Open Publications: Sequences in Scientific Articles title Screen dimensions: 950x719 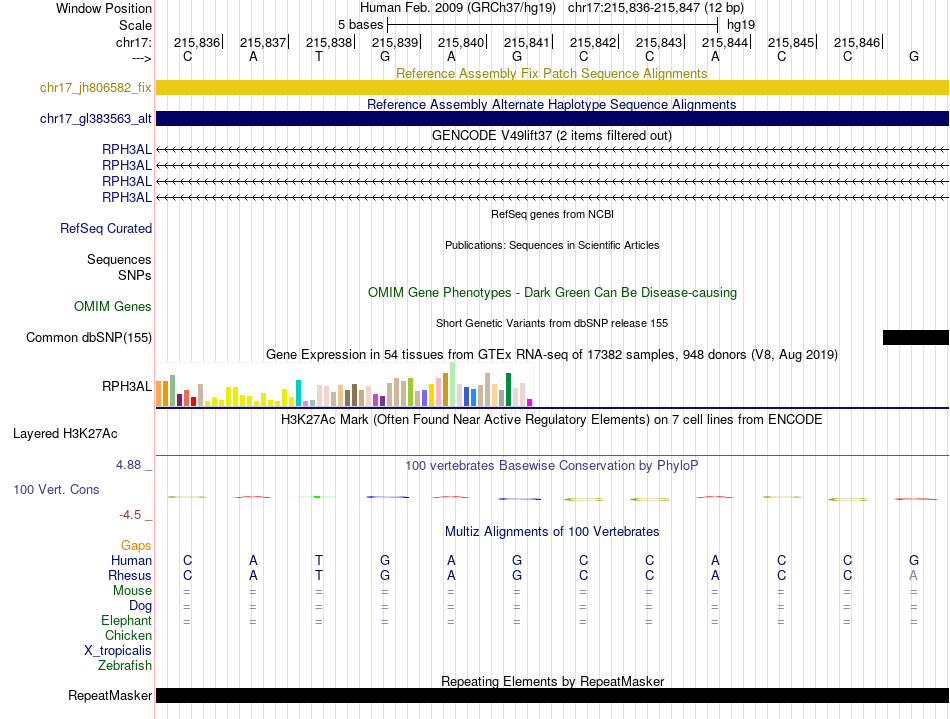[552, 245]
